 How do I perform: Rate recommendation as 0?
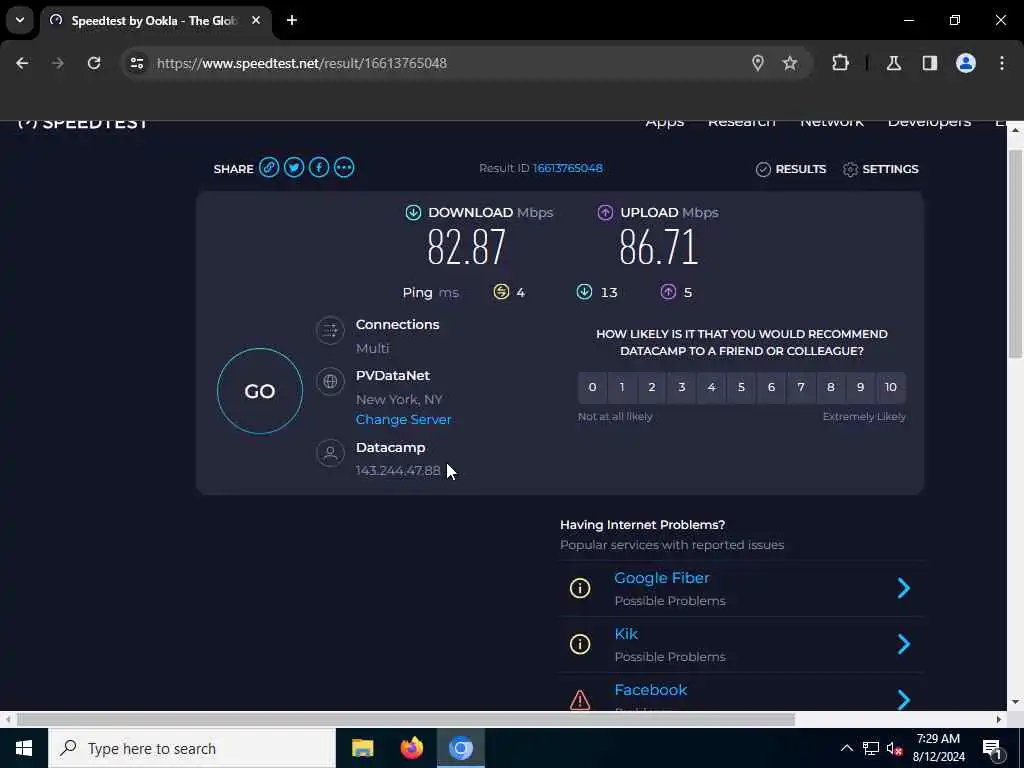pos(592,387)
